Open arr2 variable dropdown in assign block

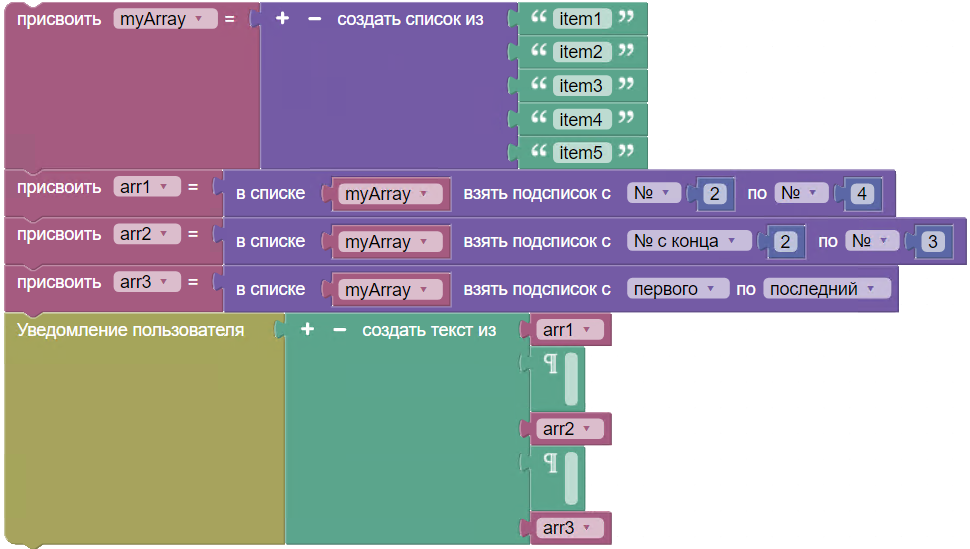147,234
